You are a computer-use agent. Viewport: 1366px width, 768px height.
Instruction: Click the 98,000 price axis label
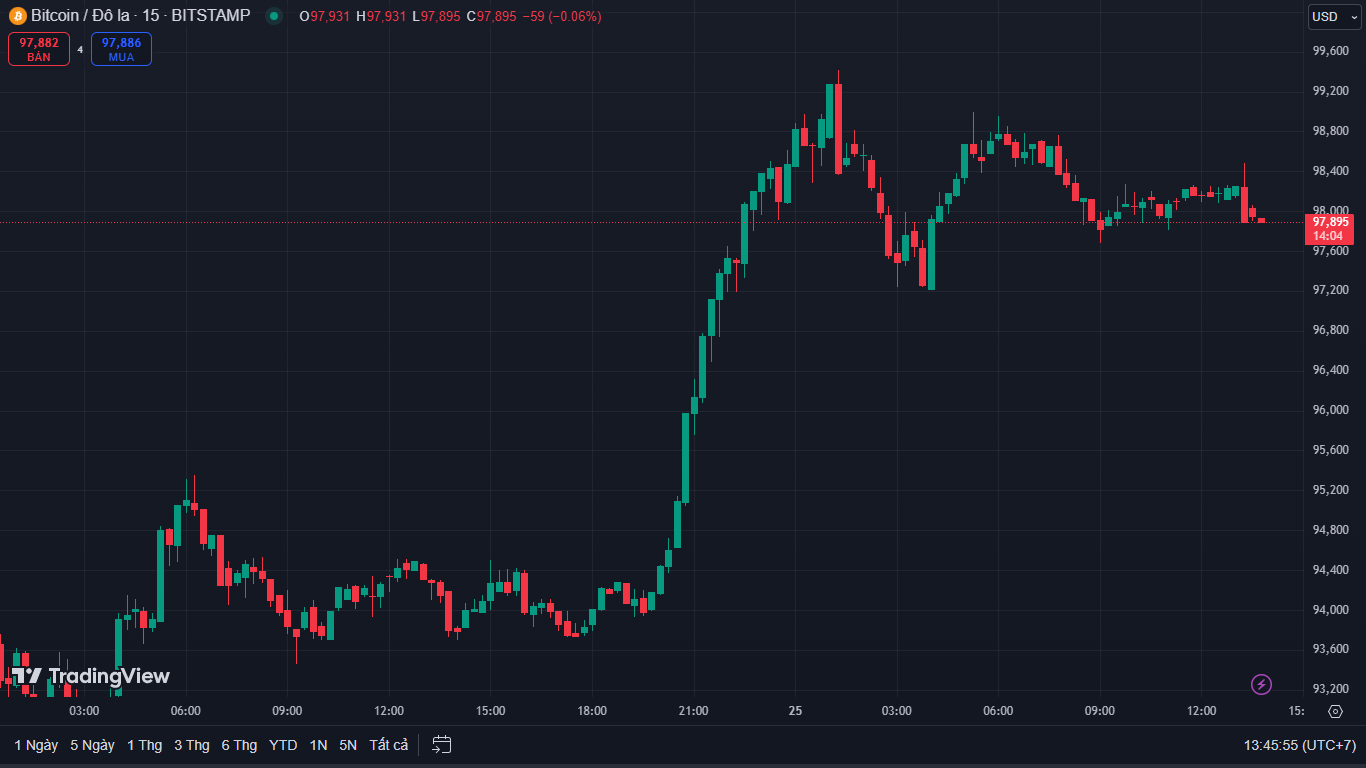click(1331, 210)
